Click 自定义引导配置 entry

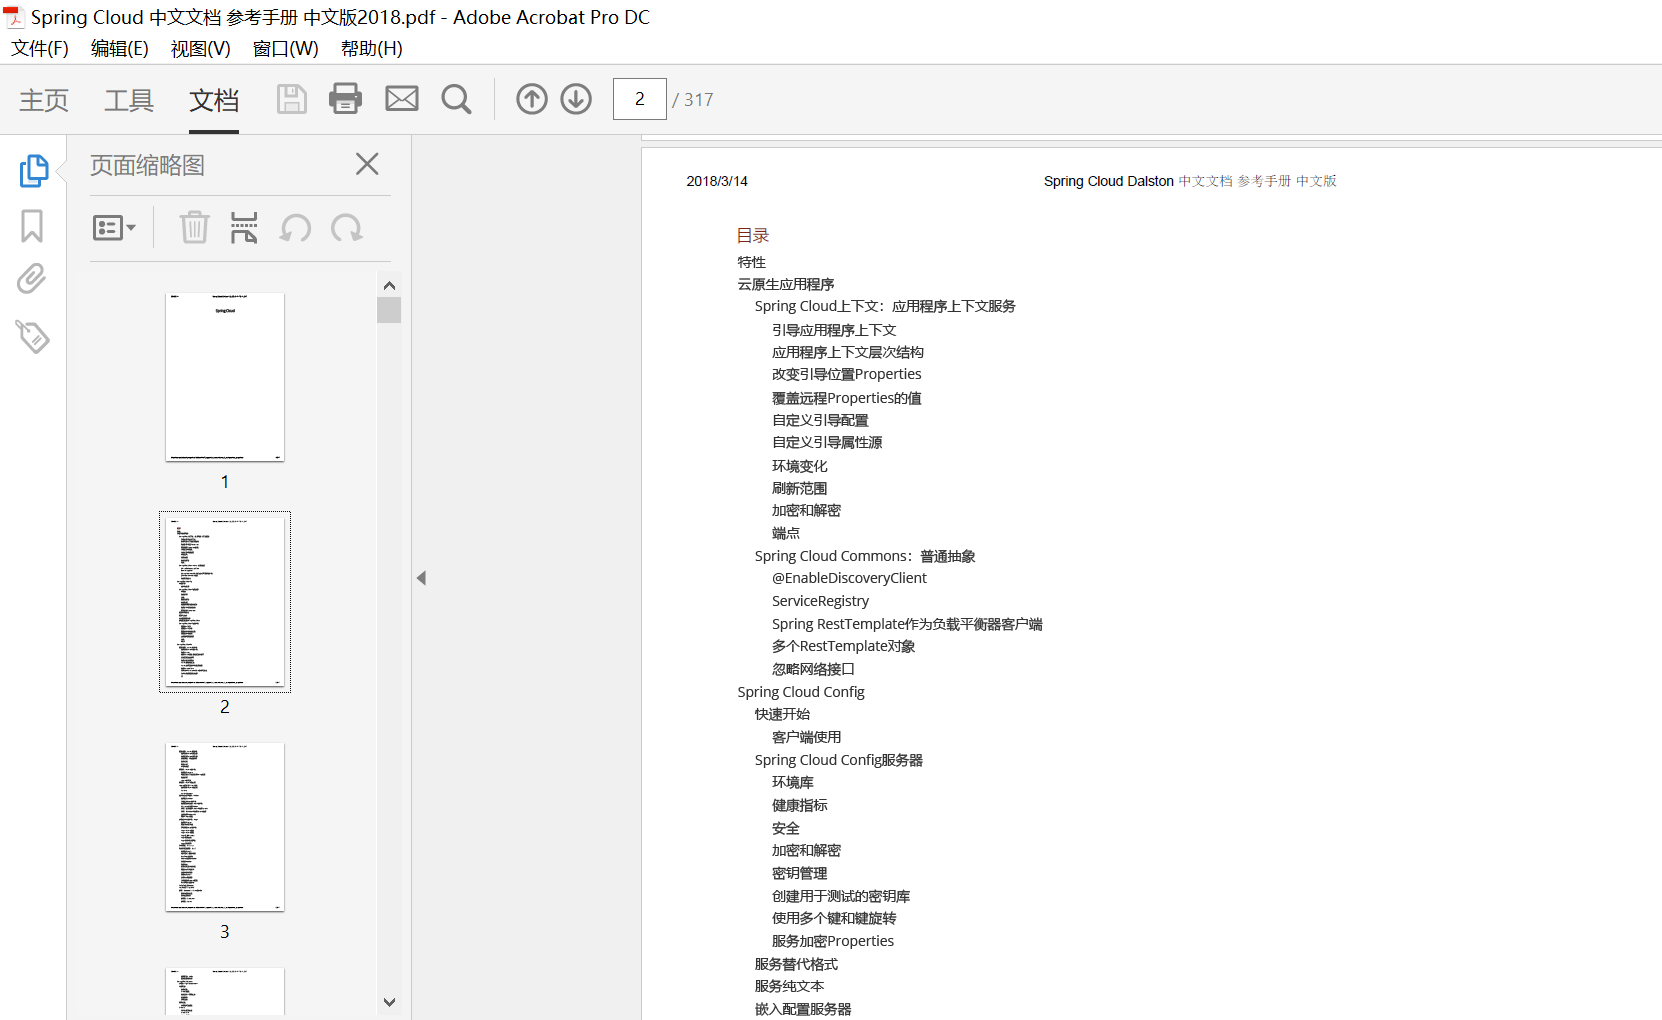tap(820, 420)
